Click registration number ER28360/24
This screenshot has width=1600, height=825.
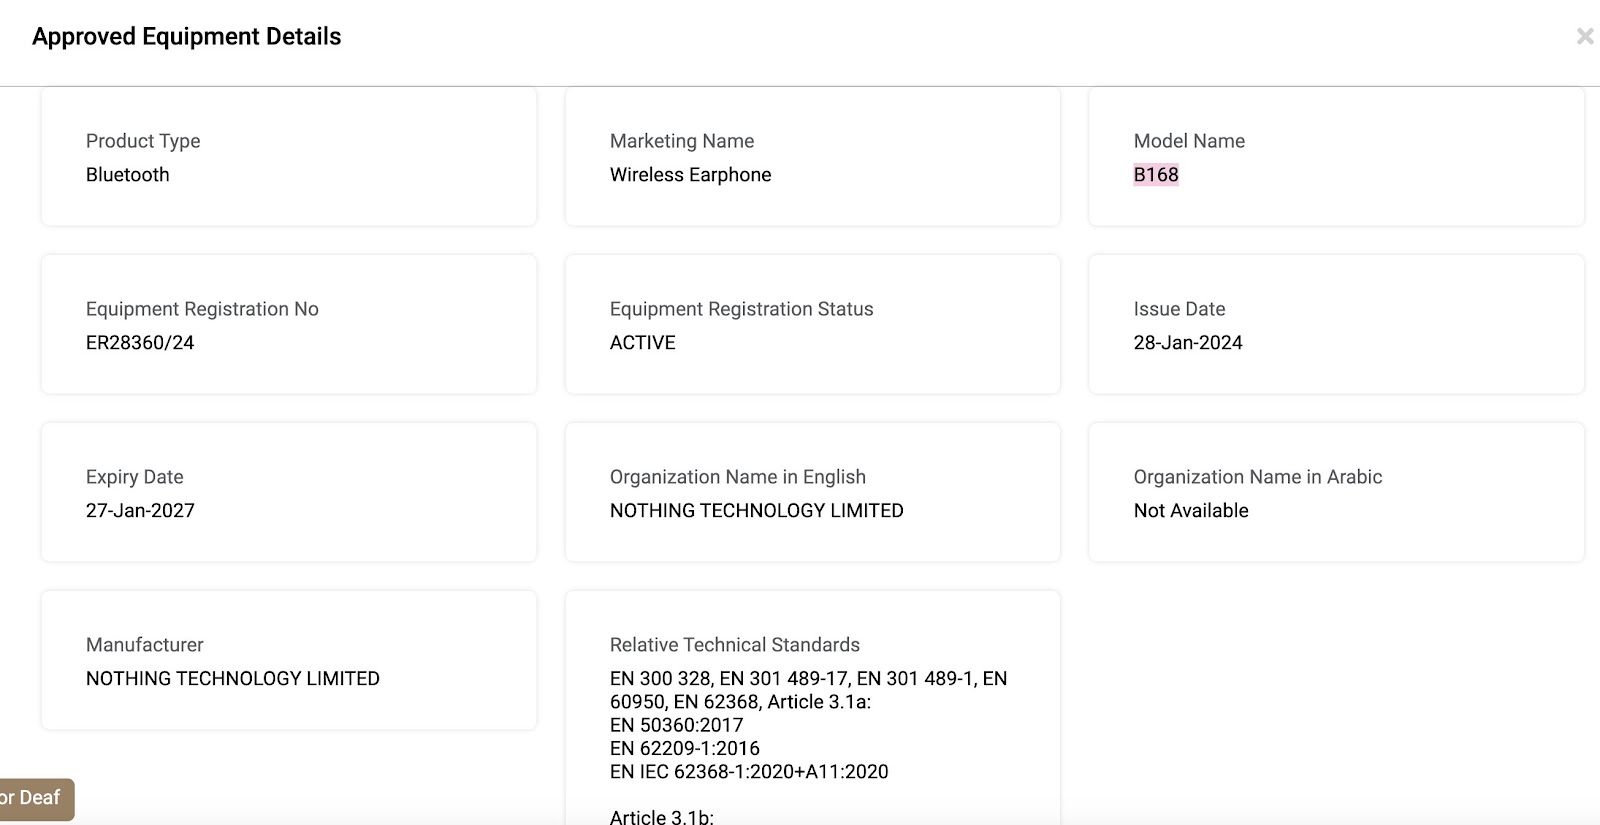pyautogui.click(x=140, y=343)
